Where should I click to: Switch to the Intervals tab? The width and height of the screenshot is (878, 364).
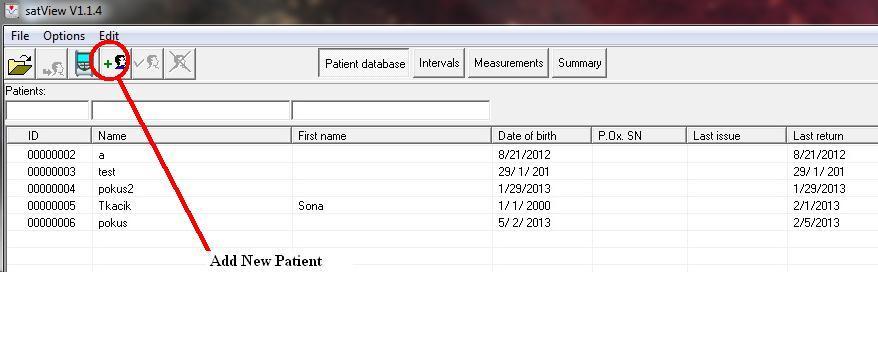tap(439, 63)
